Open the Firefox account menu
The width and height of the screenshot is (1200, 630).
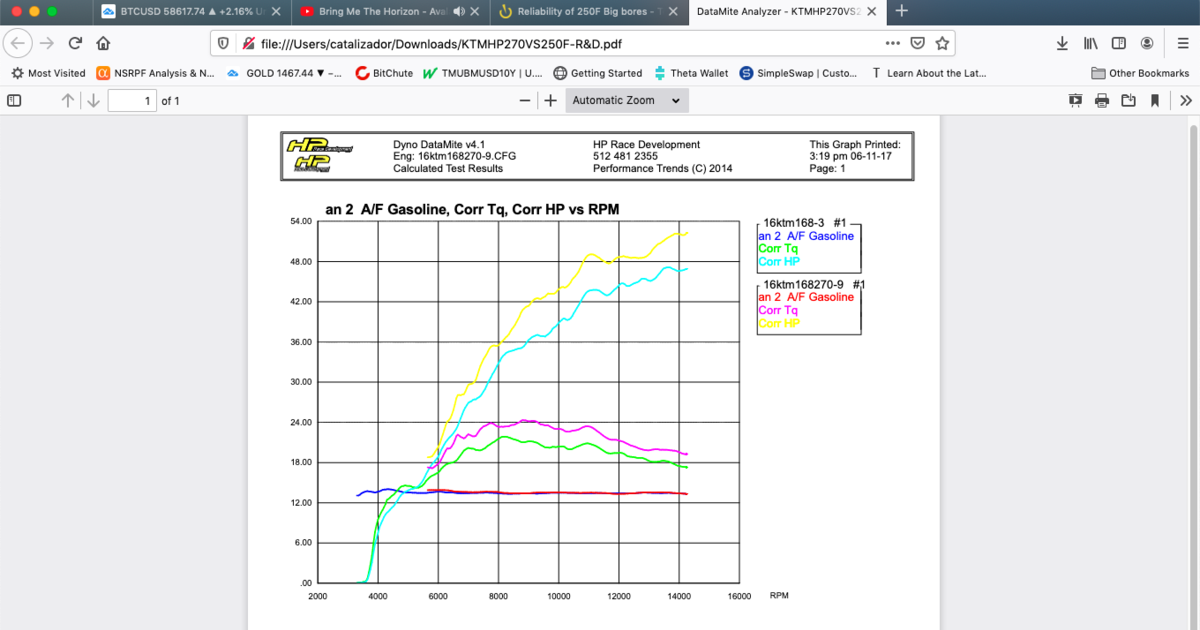[x=1148, y=44]
